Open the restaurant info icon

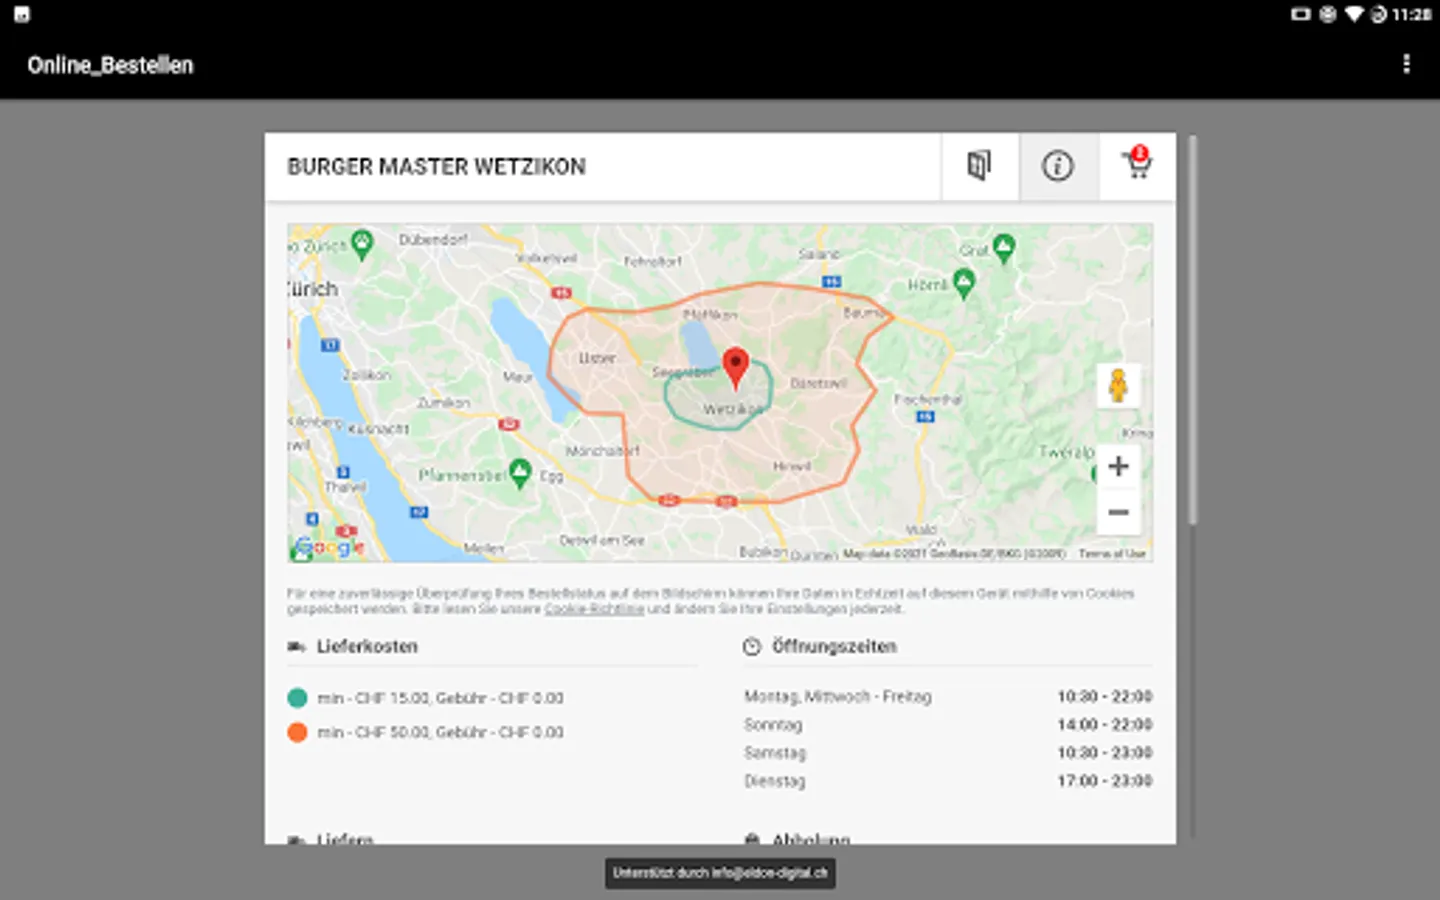point(1058,166)
